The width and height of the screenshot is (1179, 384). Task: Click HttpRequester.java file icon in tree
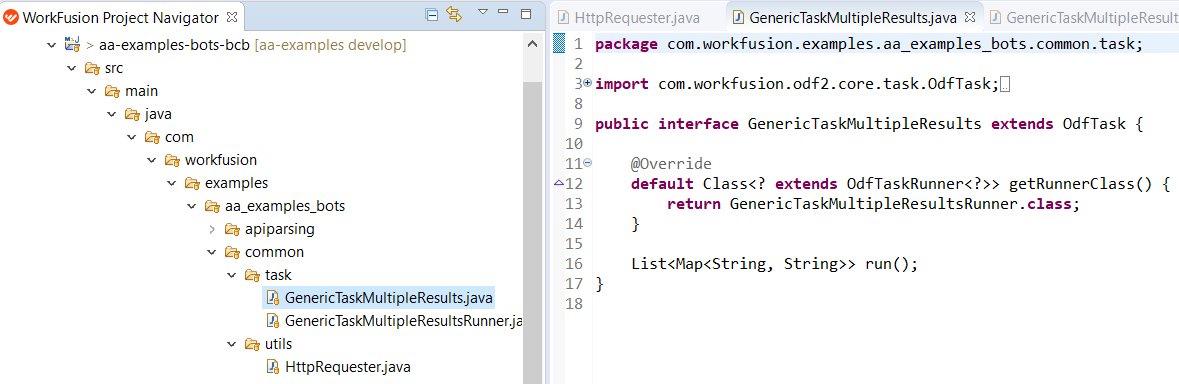(x=274, y=367)
